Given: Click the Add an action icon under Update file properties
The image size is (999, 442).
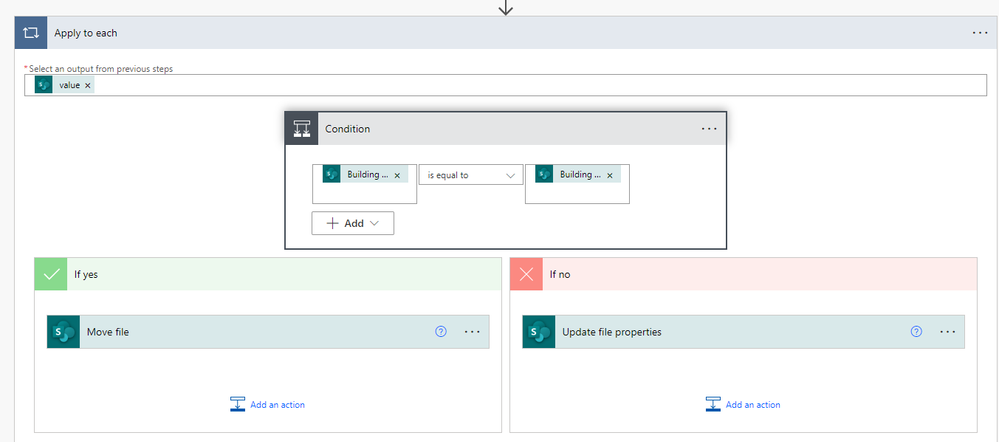Looking at the screenshot, I should [713, 404].
